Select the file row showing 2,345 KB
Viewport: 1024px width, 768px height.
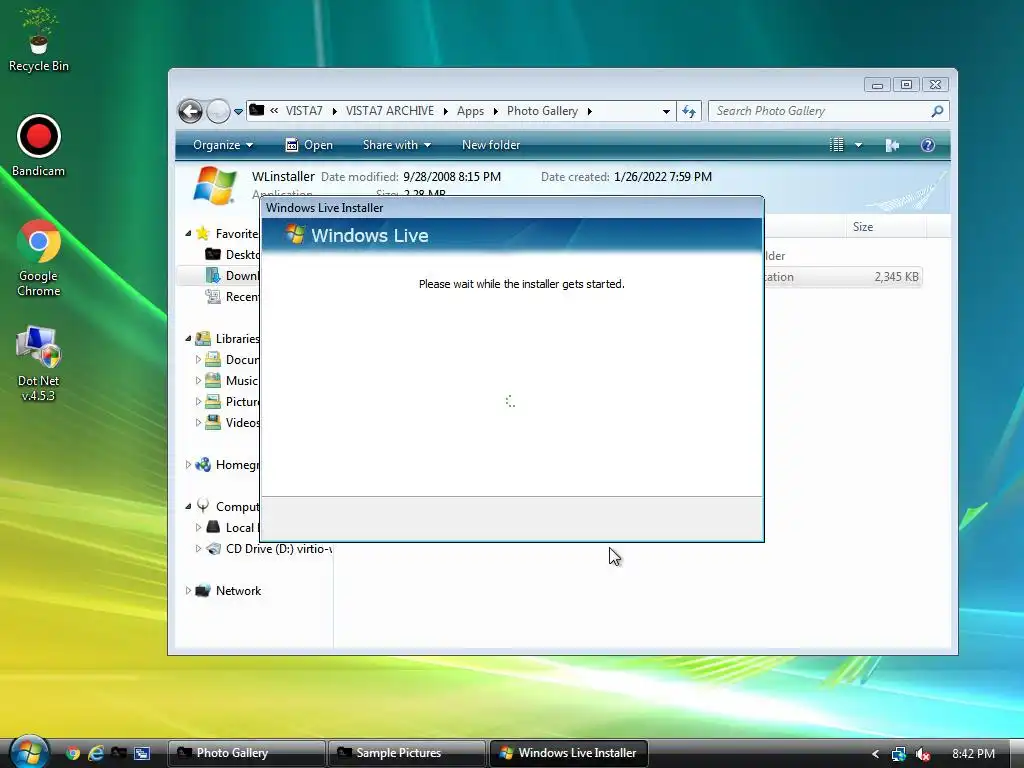click(x=842, y=277)
